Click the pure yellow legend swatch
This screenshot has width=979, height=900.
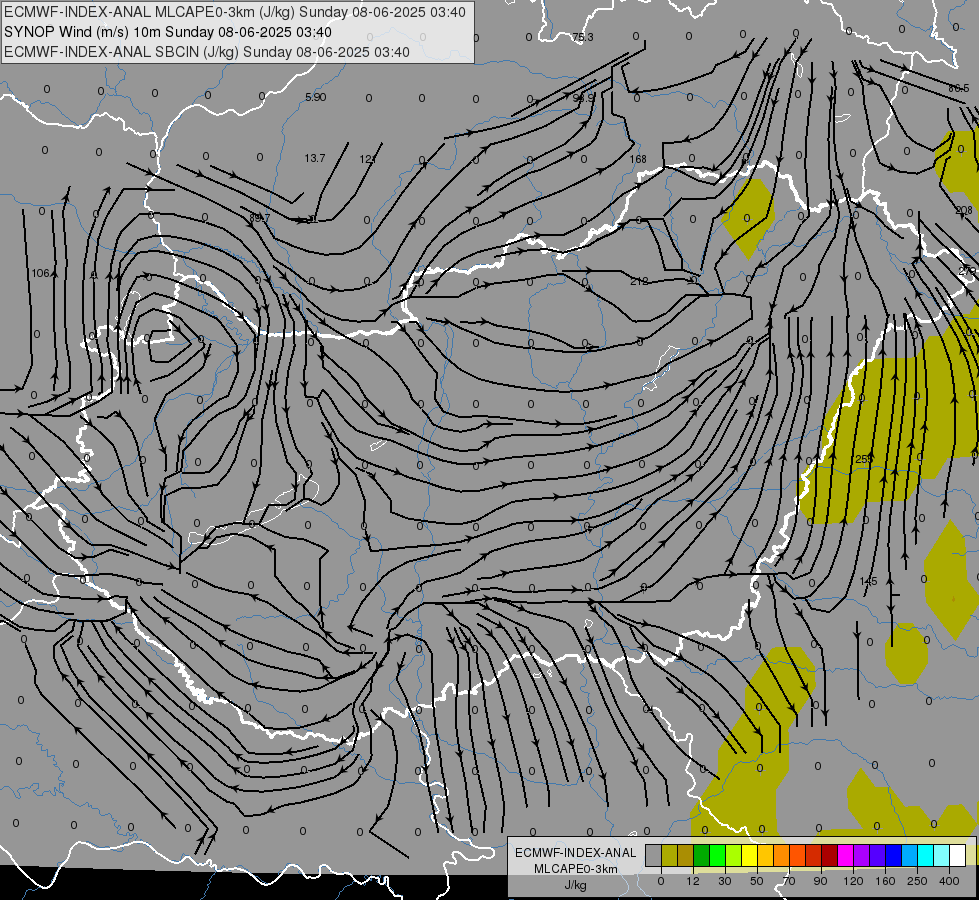point(750,855)
